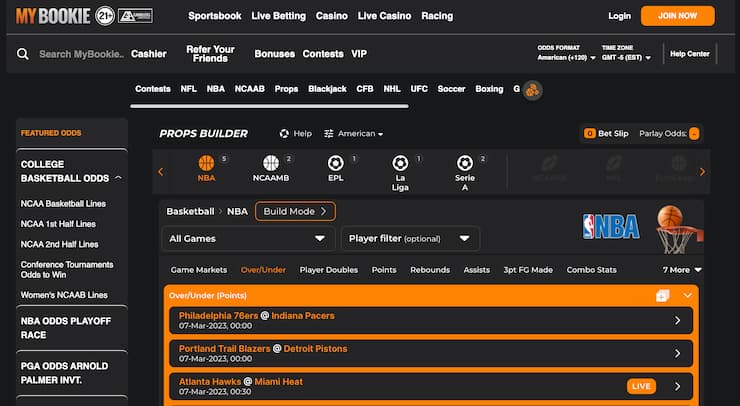Open Women's NCAAB Lines
The height and width of the screenshot is (406, 740).
64,295
